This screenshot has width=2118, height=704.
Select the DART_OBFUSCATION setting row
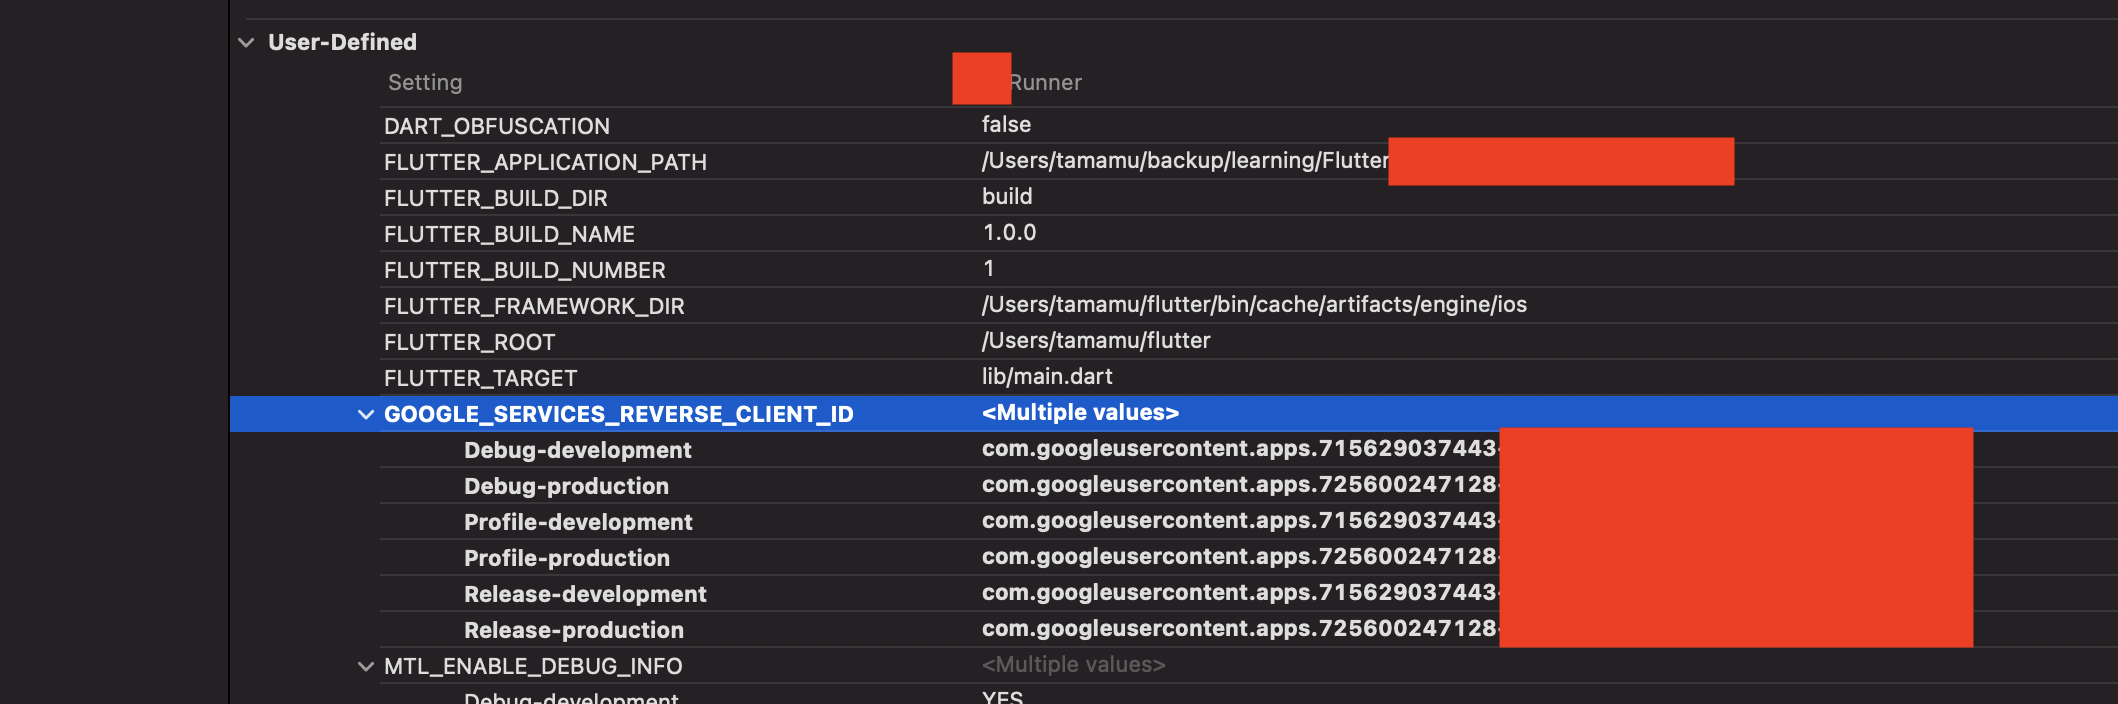(496, 127)
